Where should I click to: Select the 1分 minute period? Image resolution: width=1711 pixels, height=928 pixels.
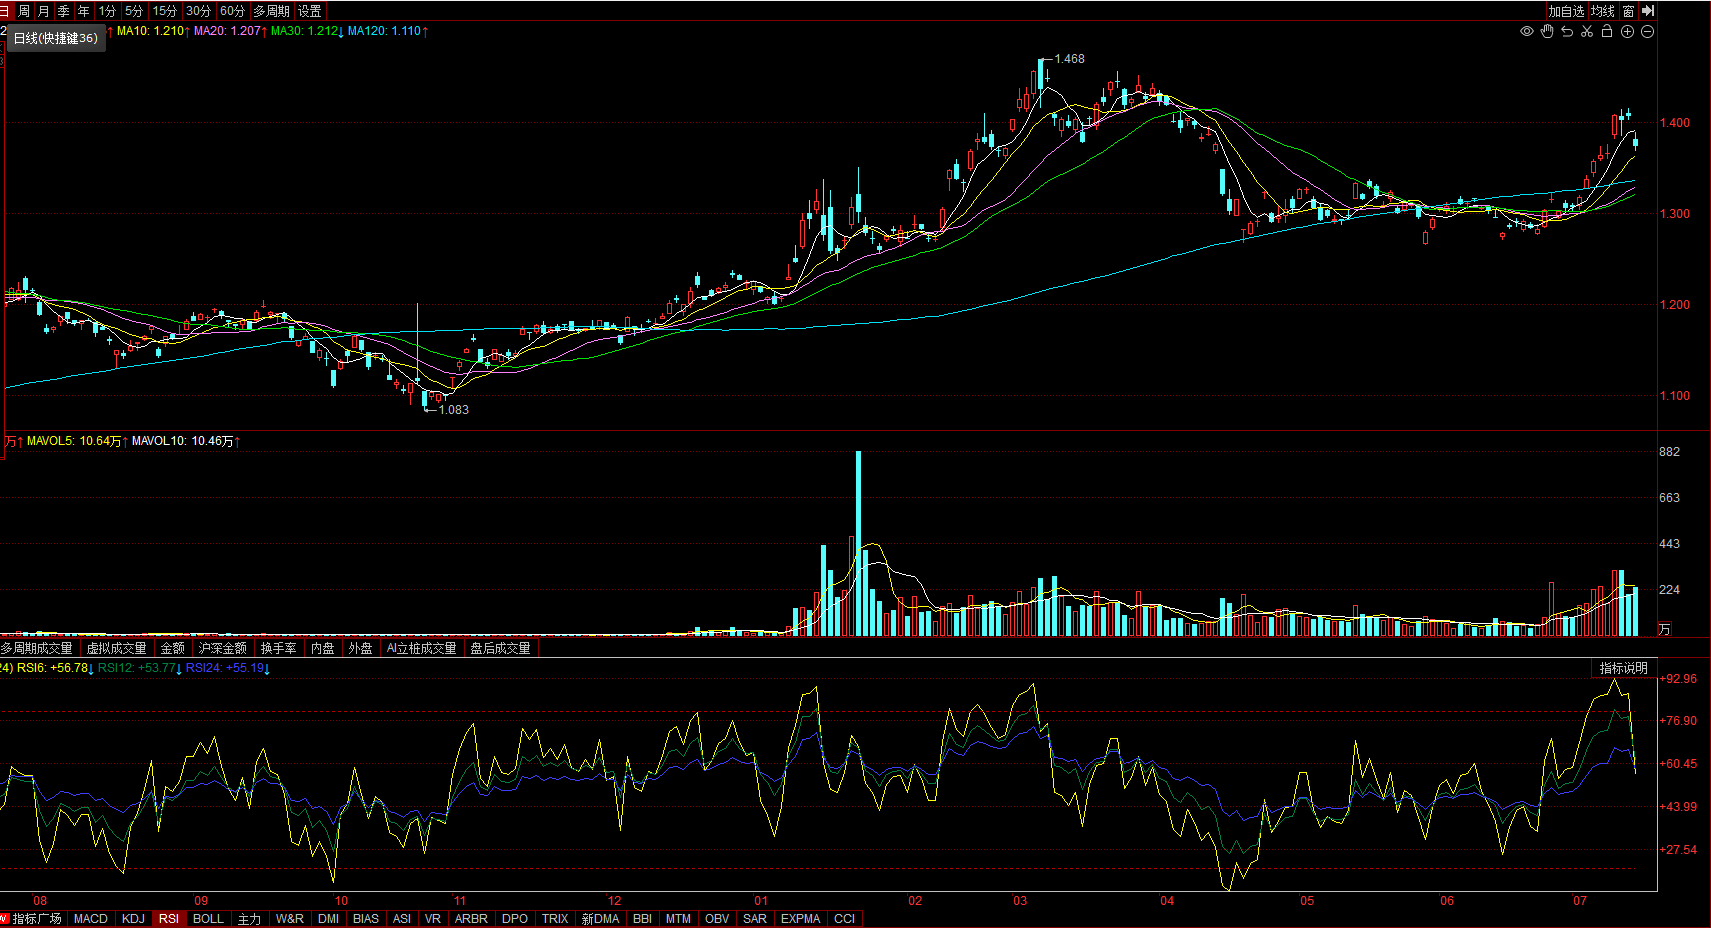(107, 11)
